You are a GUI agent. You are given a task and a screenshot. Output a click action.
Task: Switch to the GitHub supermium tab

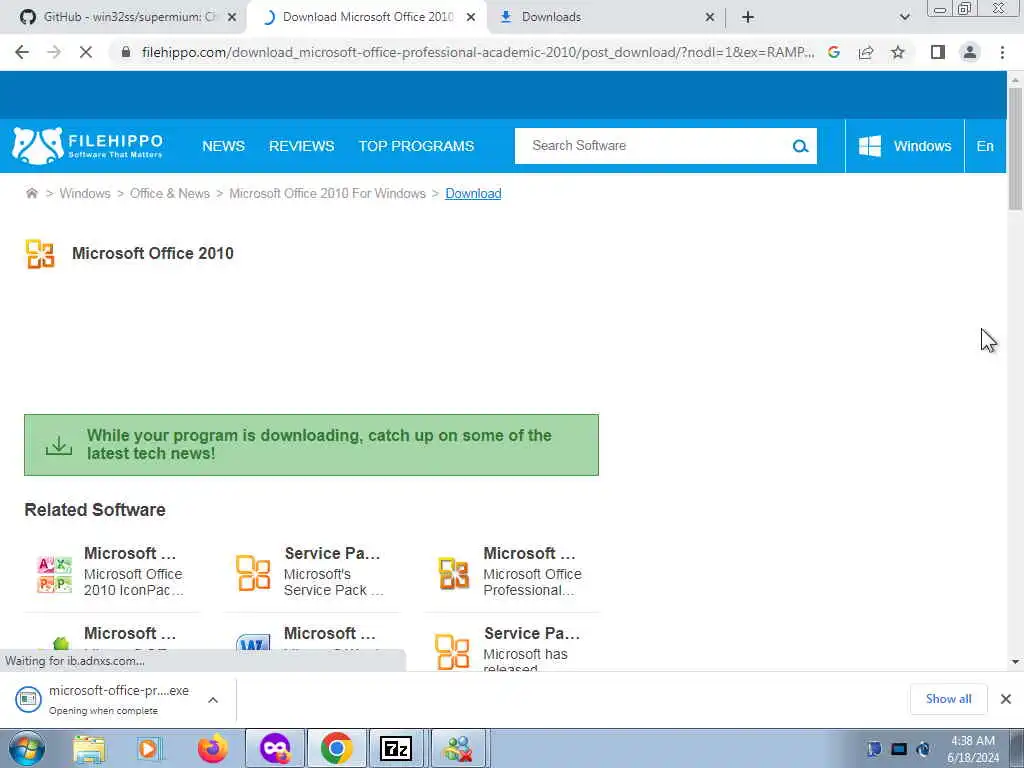pos(122,17)
